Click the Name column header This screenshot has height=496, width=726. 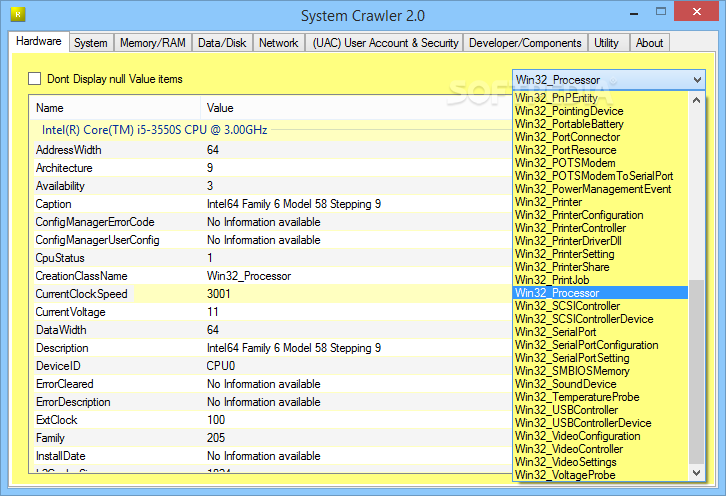[x=115, y=108]
